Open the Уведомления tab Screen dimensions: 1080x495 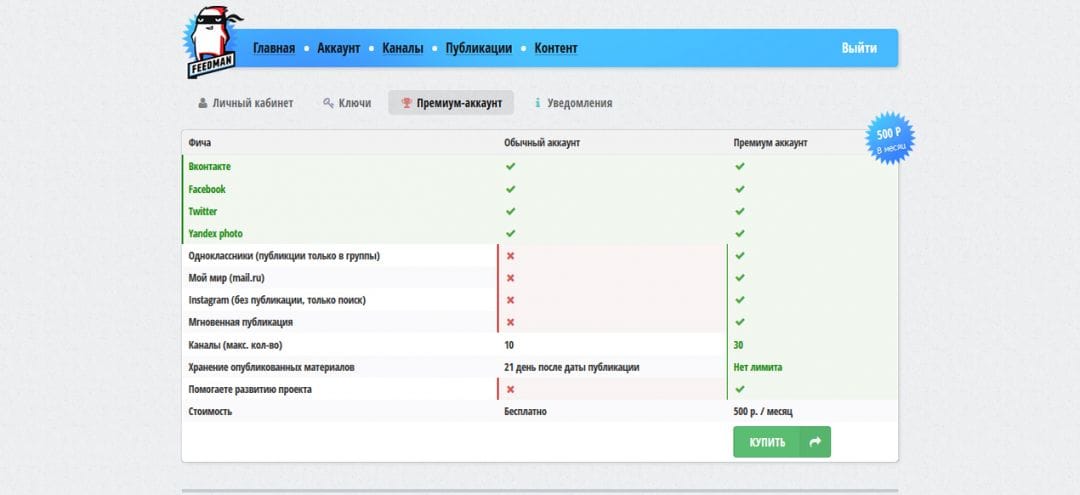click(573, 103)
